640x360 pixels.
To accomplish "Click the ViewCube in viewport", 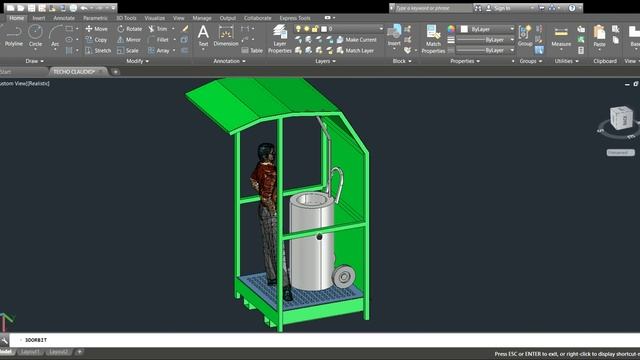I will [621, 118].
